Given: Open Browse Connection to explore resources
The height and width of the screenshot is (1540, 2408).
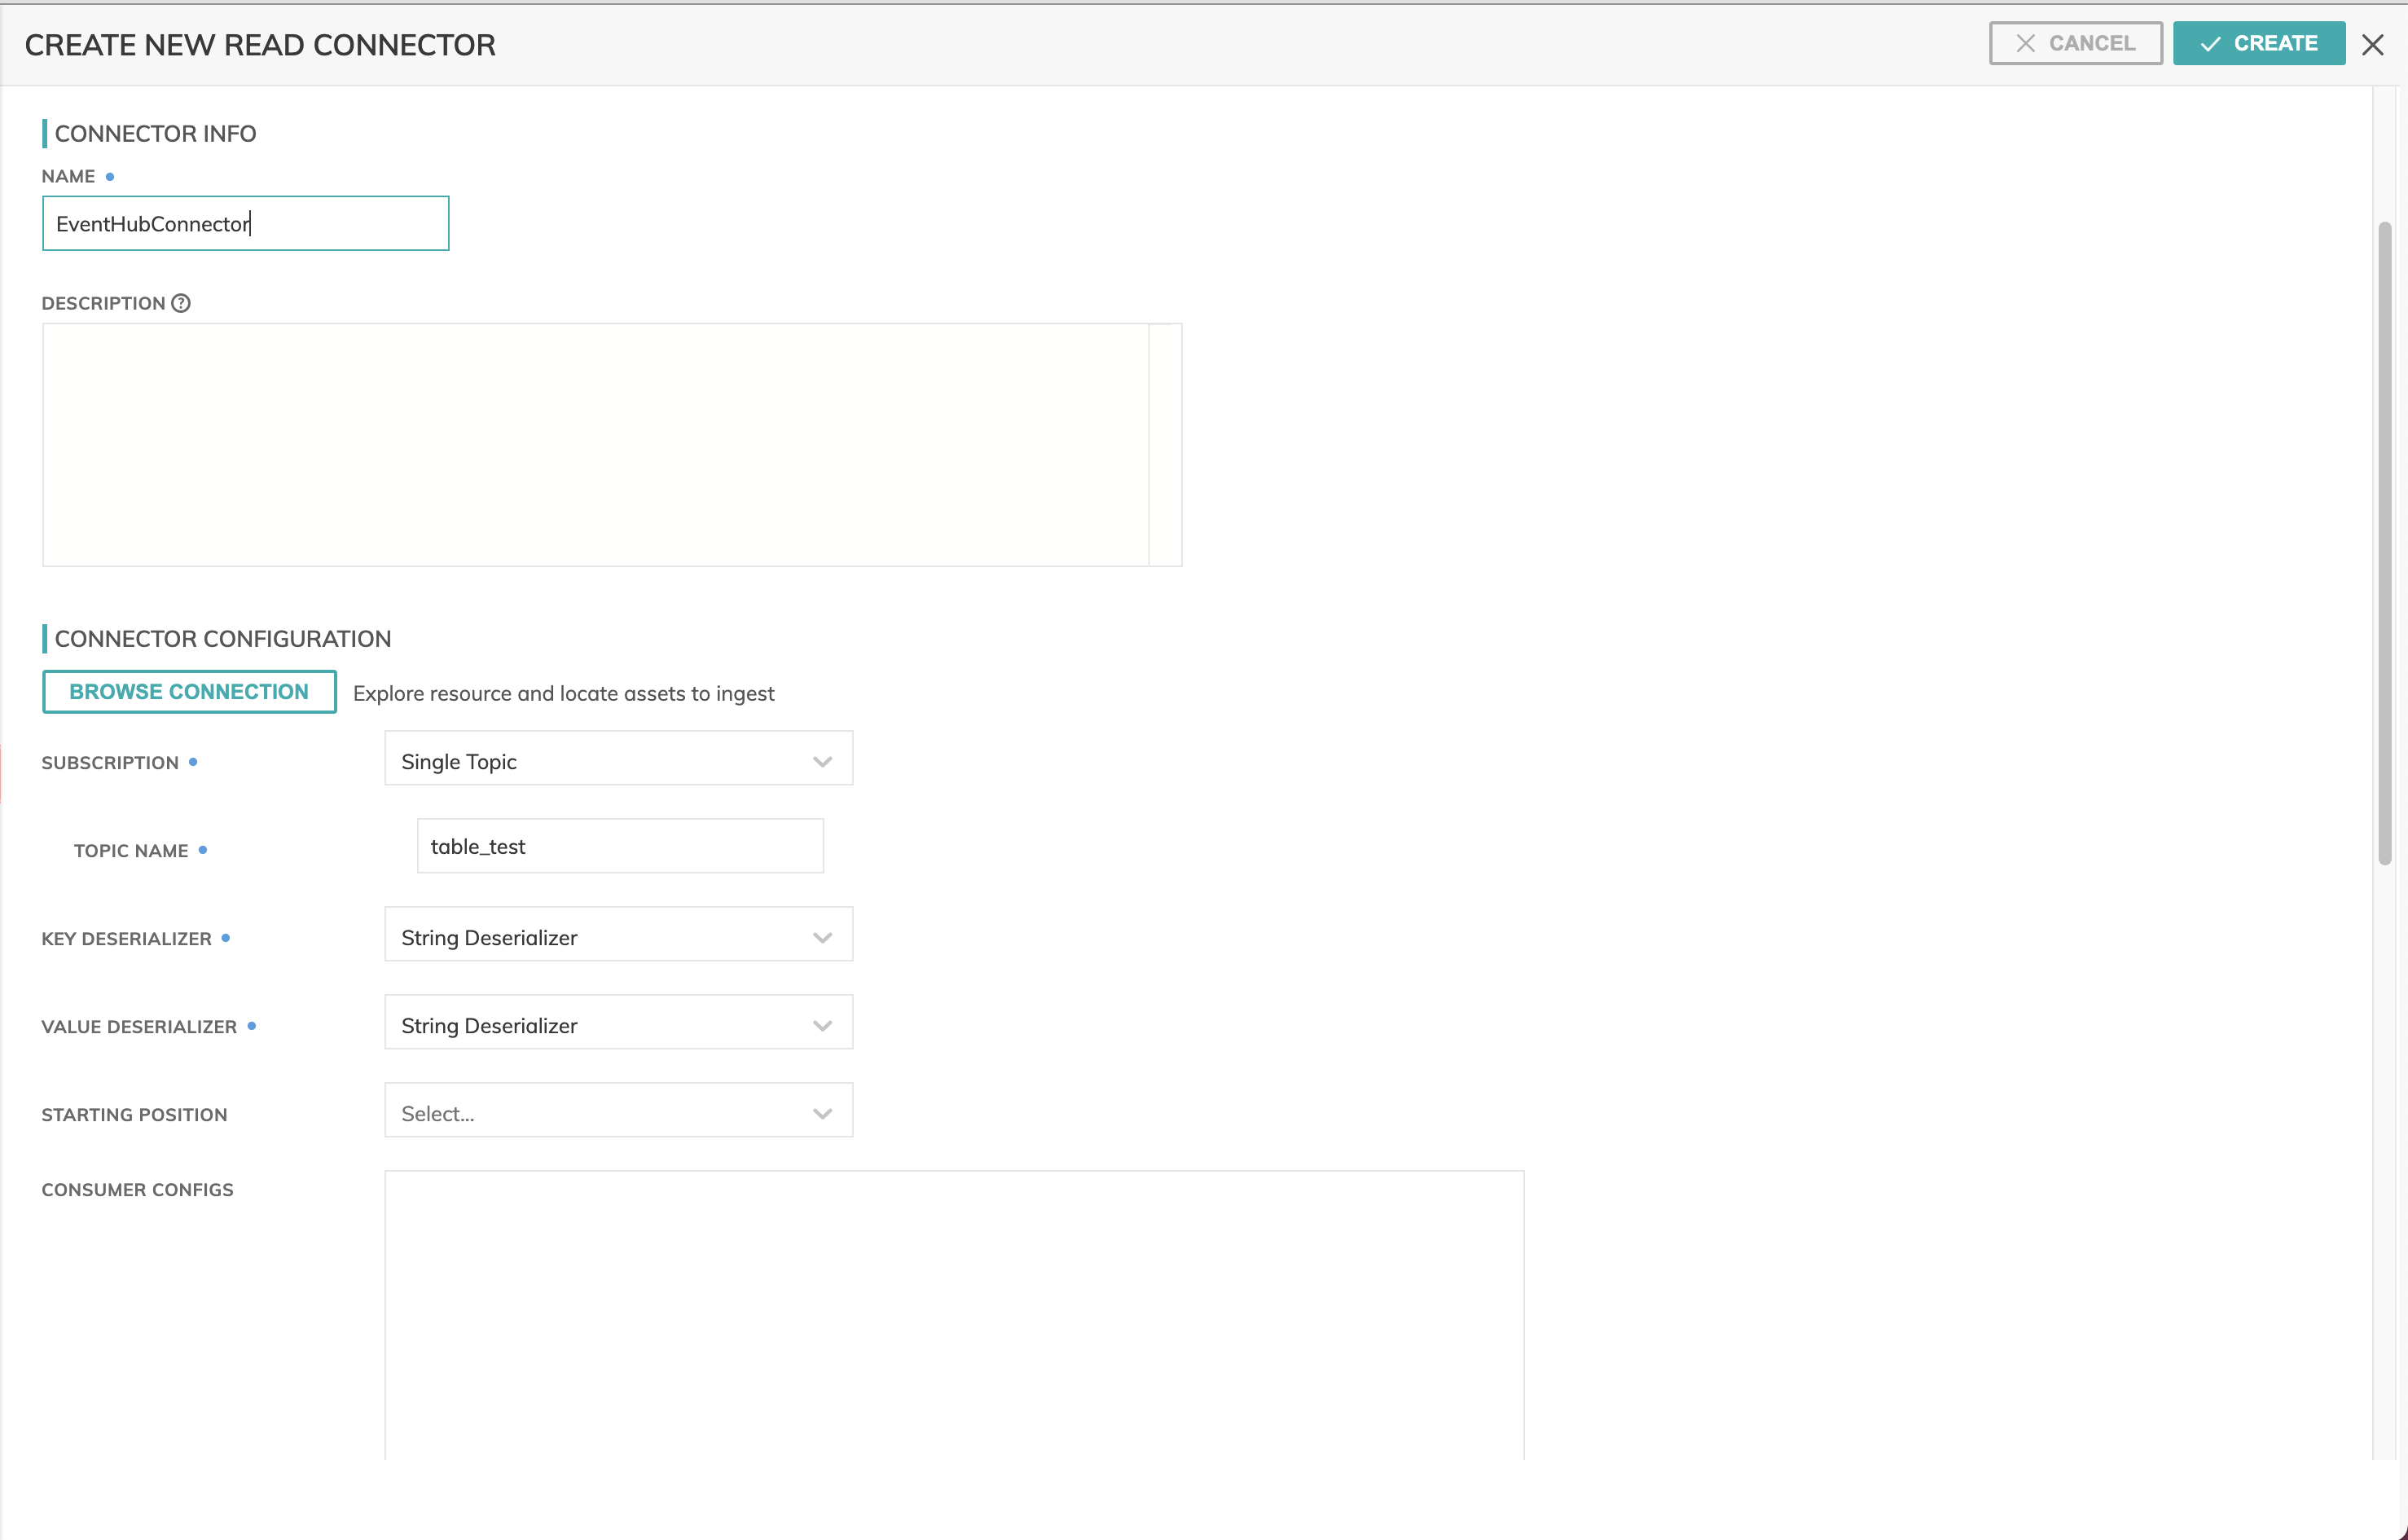Looking at the screenshot, I should point(189,692).
